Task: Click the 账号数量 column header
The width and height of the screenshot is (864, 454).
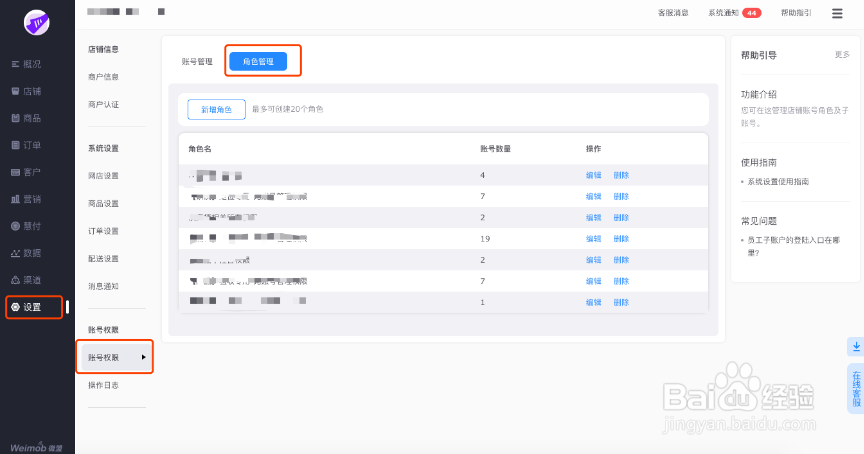Action: point(495,149)
